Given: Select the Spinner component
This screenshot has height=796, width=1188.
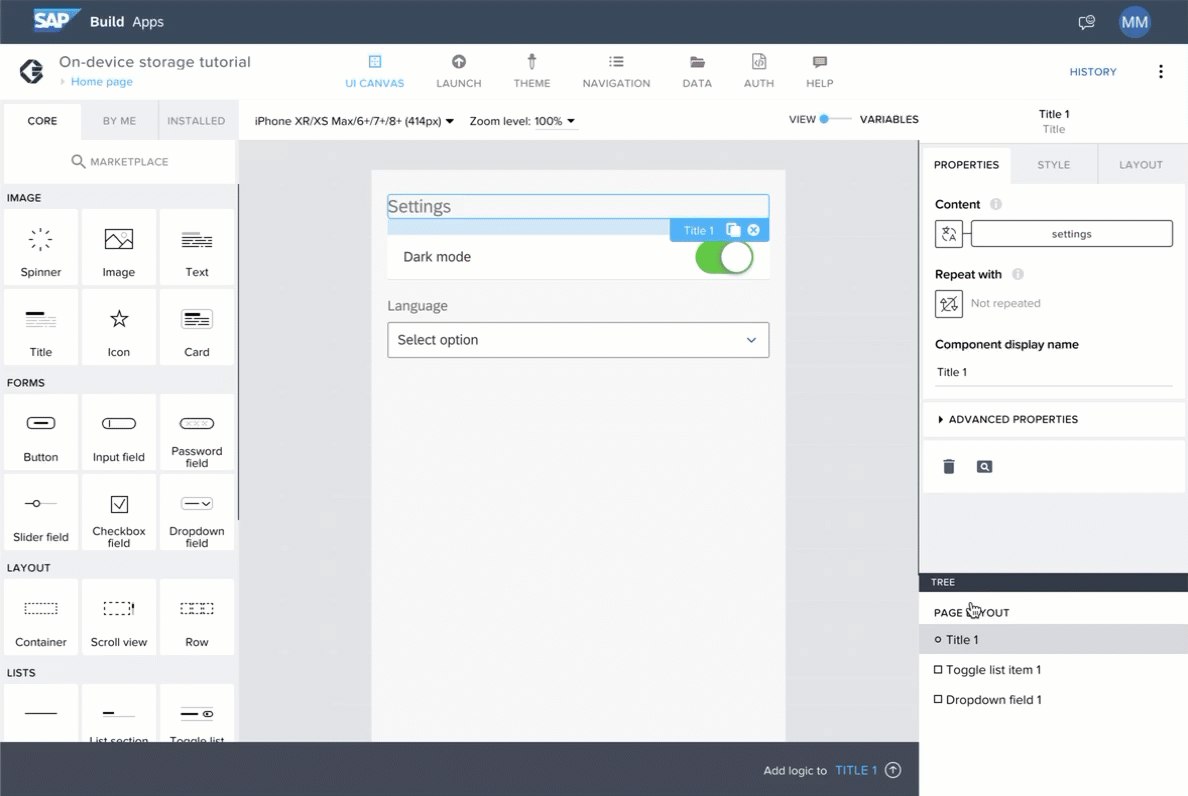Looking at the screenshot, I should (41, 248).
